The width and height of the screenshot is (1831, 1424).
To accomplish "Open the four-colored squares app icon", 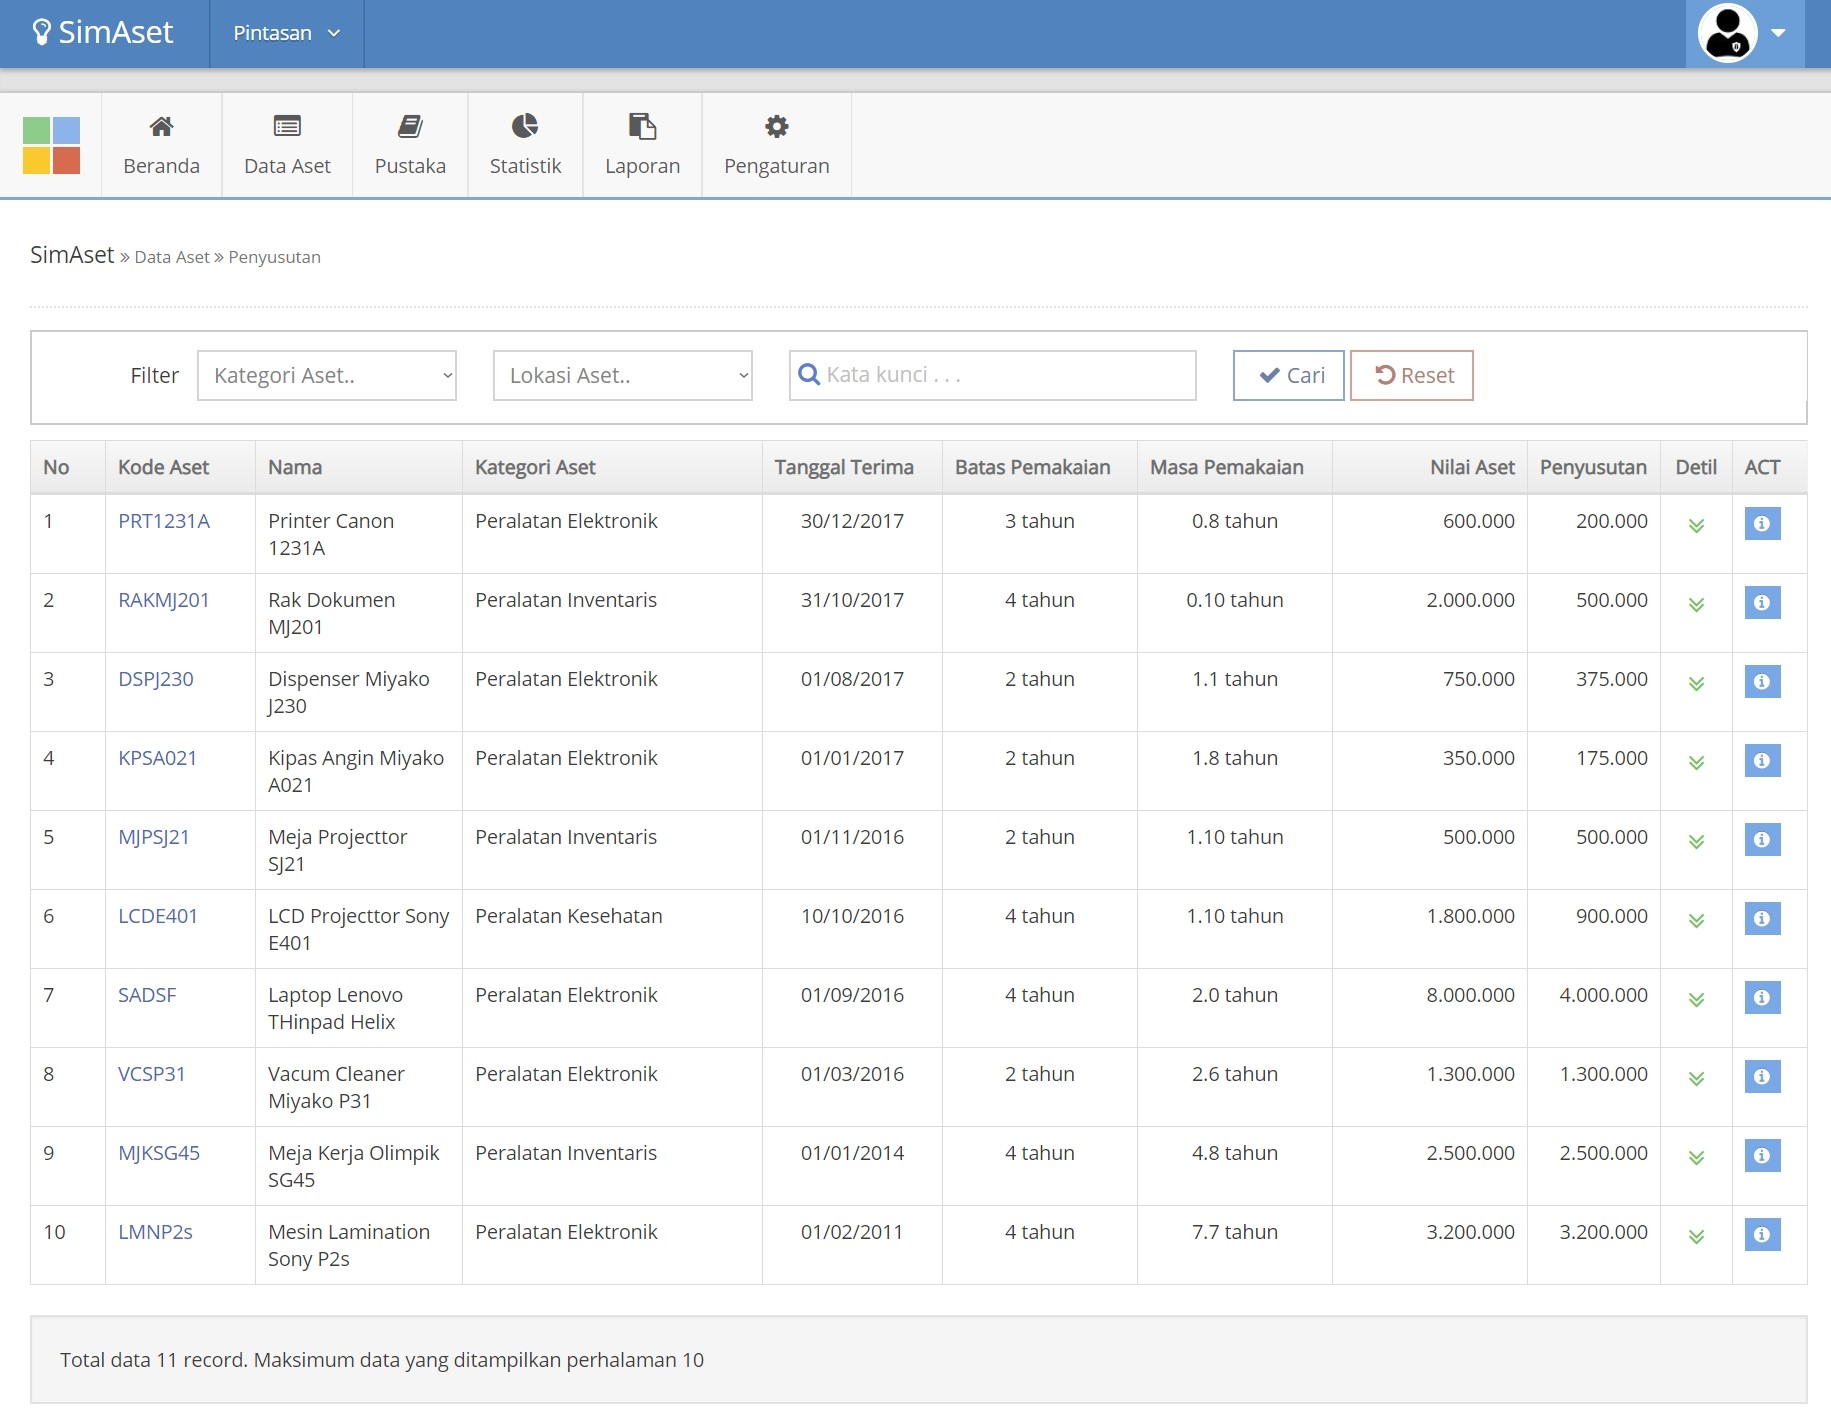I will pos(51,145).
